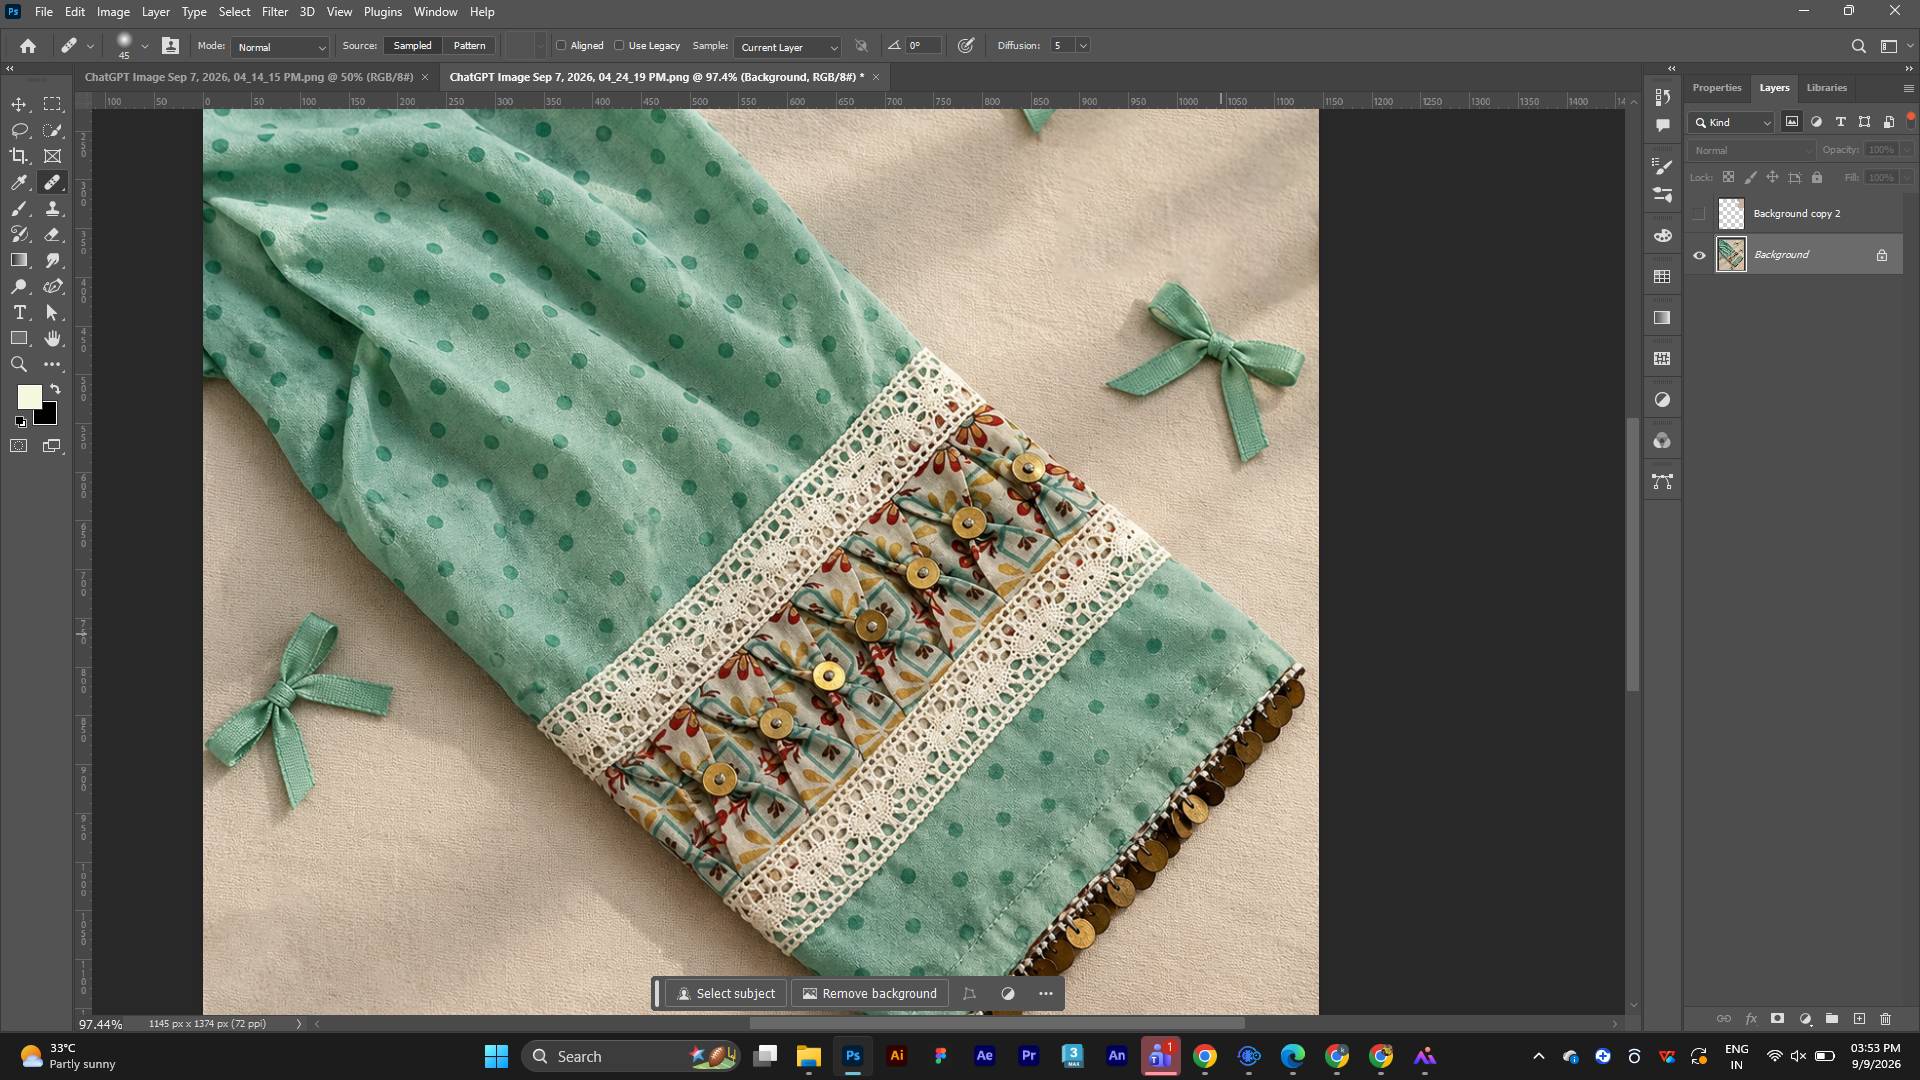Switch to the Properties panel tab
The height and width of the screenshot is (1080, 1920).
coord(1717,88)
